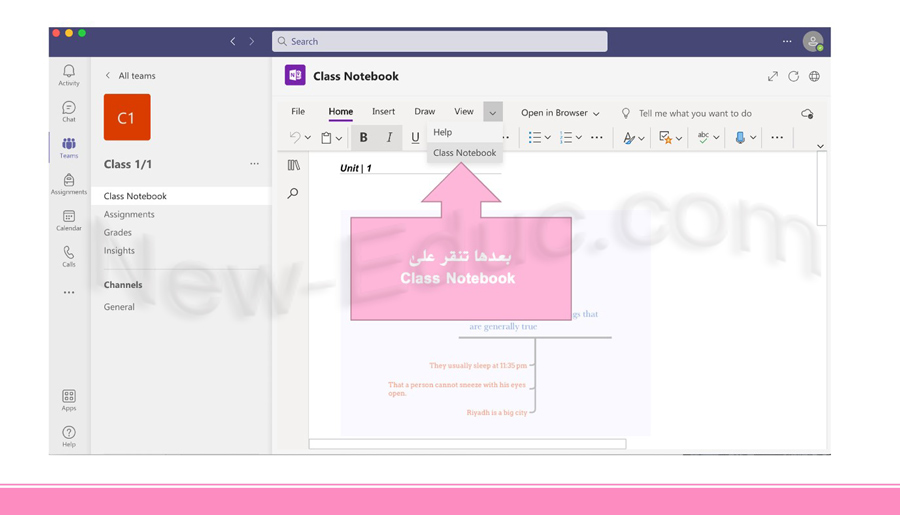Switch to the View tab
Image resolution: width=900 pixels, height=515 pixels.
(464, 111)
